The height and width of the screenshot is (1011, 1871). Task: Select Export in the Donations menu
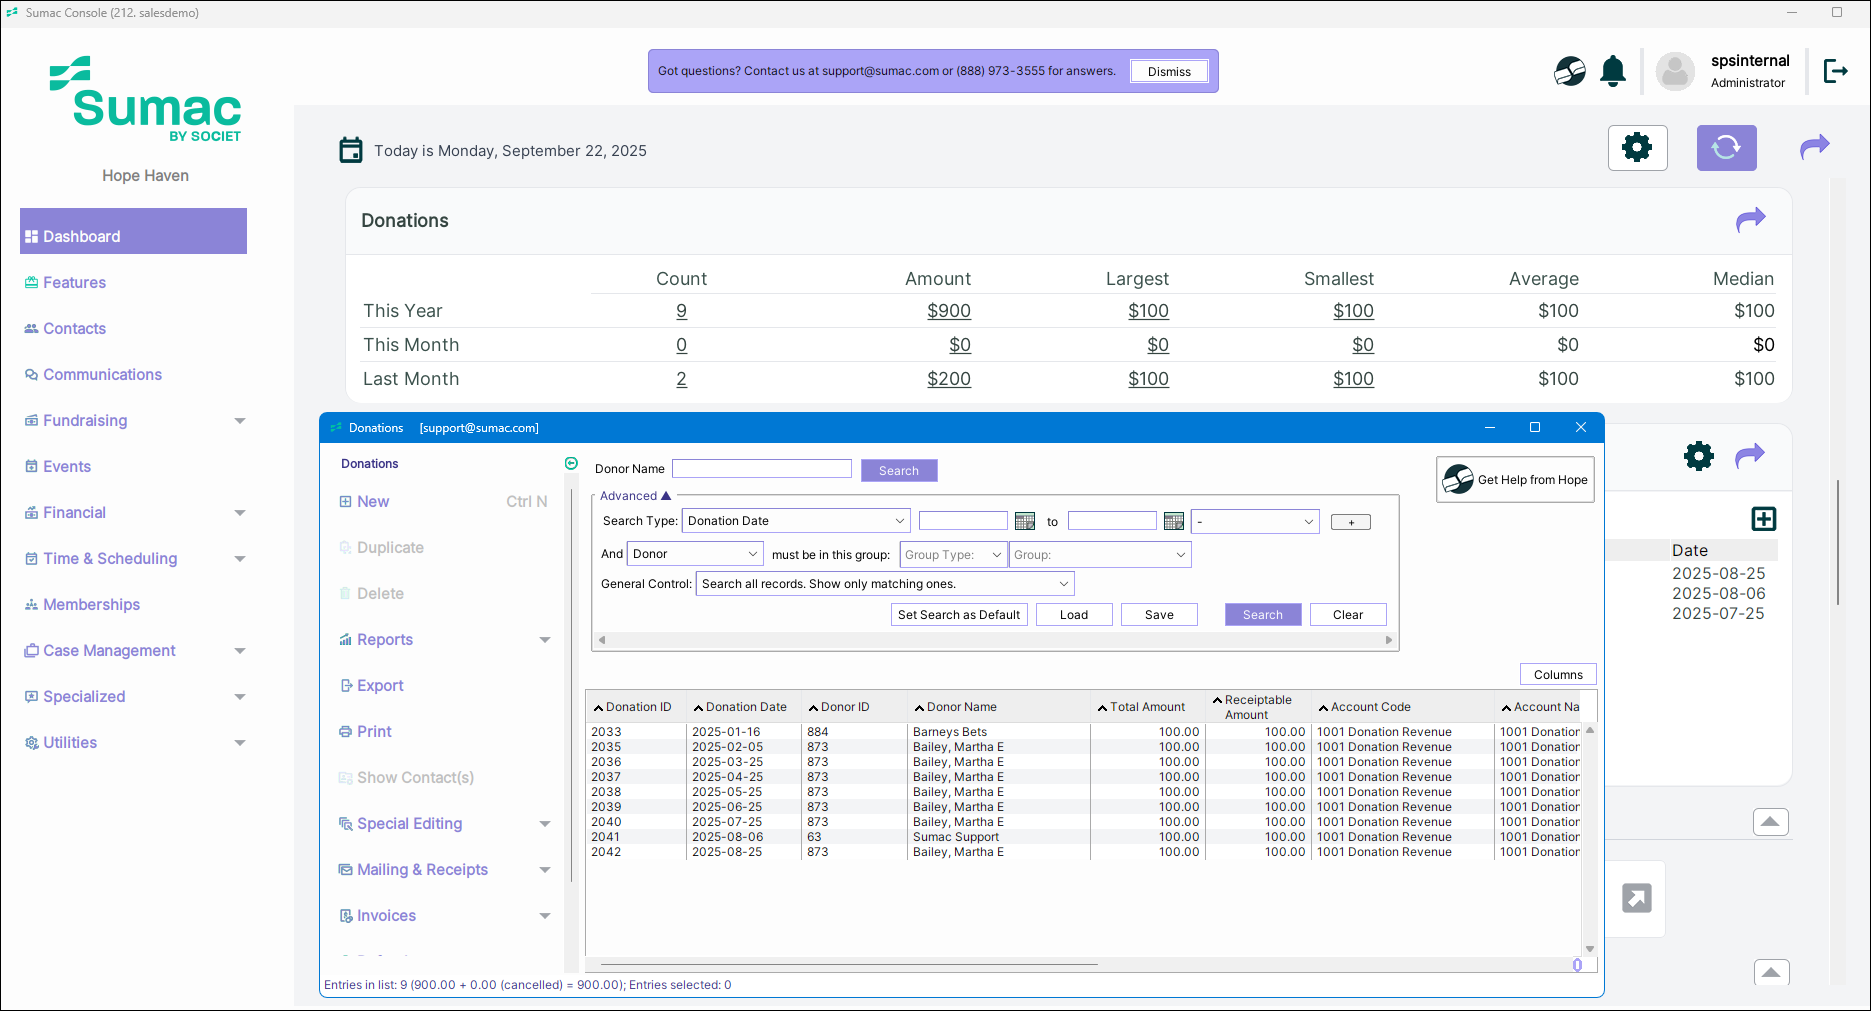(x=380, y=686)
